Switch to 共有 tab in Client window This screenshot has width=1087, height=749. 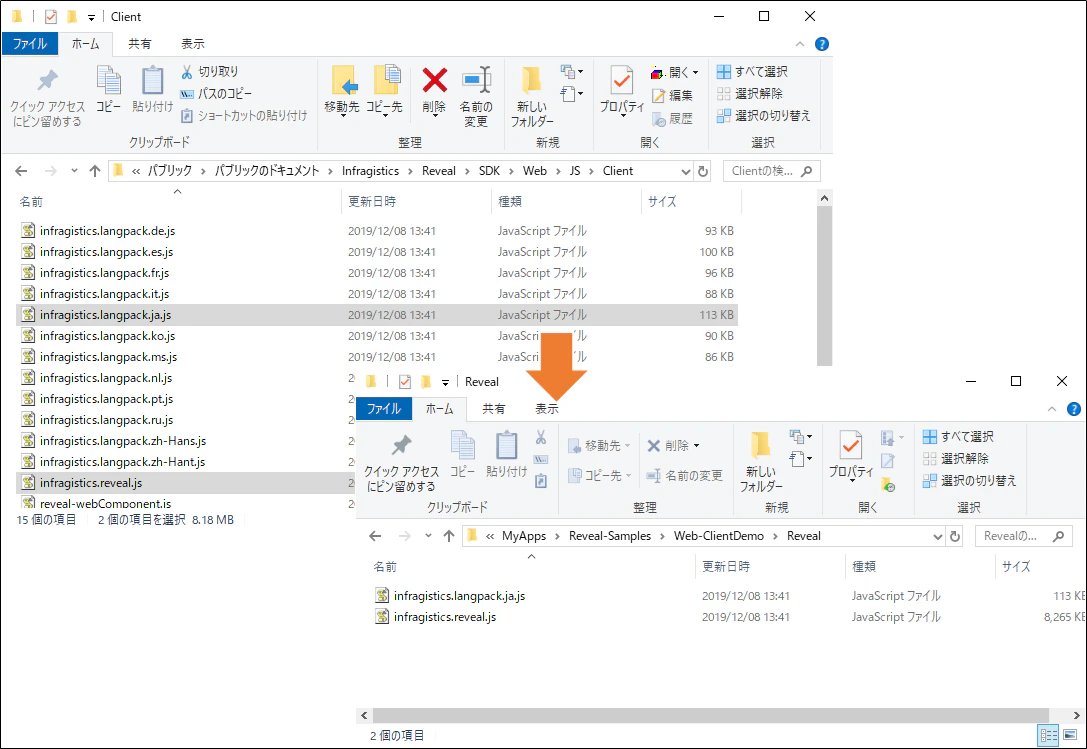(x=139, y=44)
